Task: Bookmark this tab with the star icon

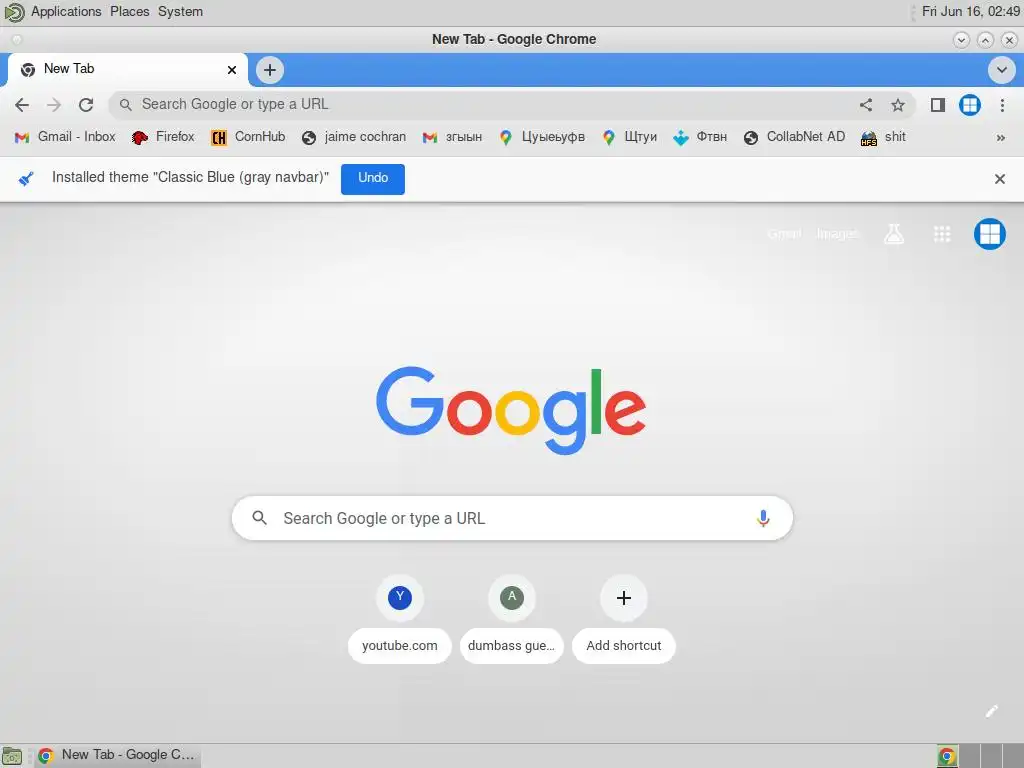Action: tap(898, 104)
